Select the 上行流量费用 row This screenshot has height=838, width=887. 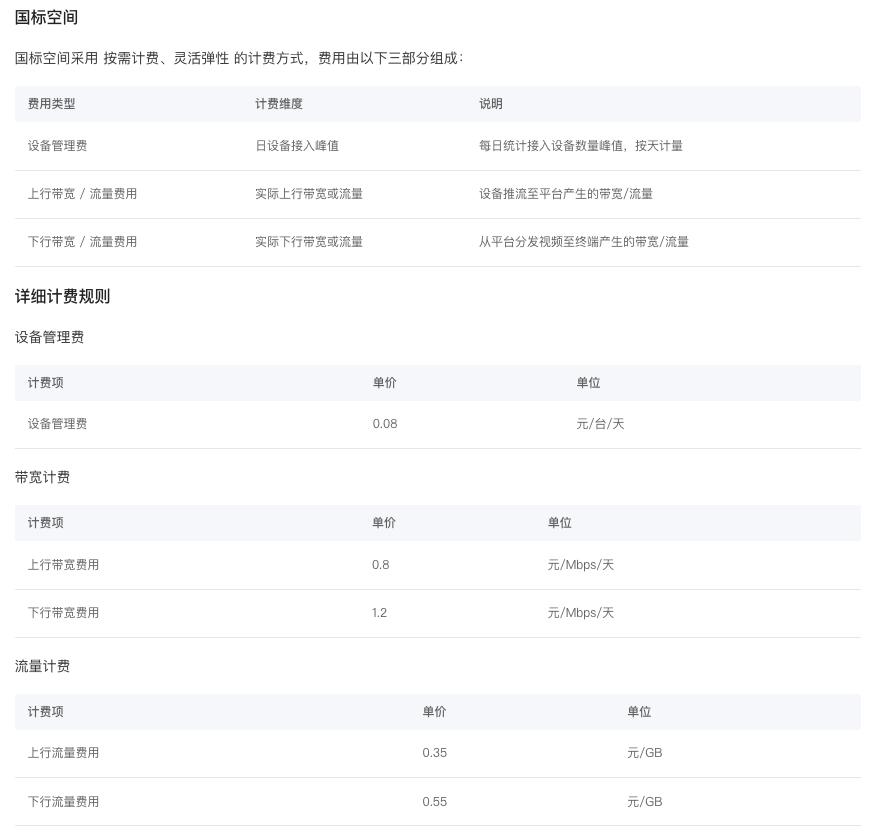63,753
